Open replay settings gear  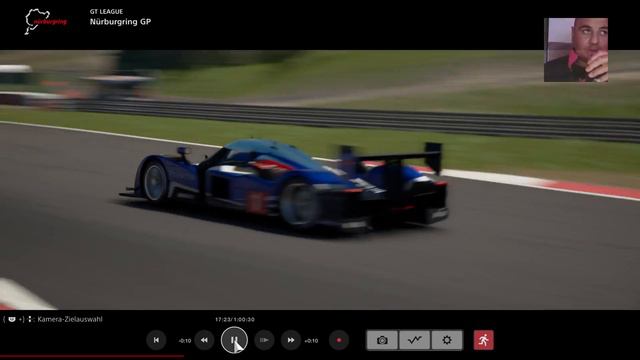pos(447,340)
